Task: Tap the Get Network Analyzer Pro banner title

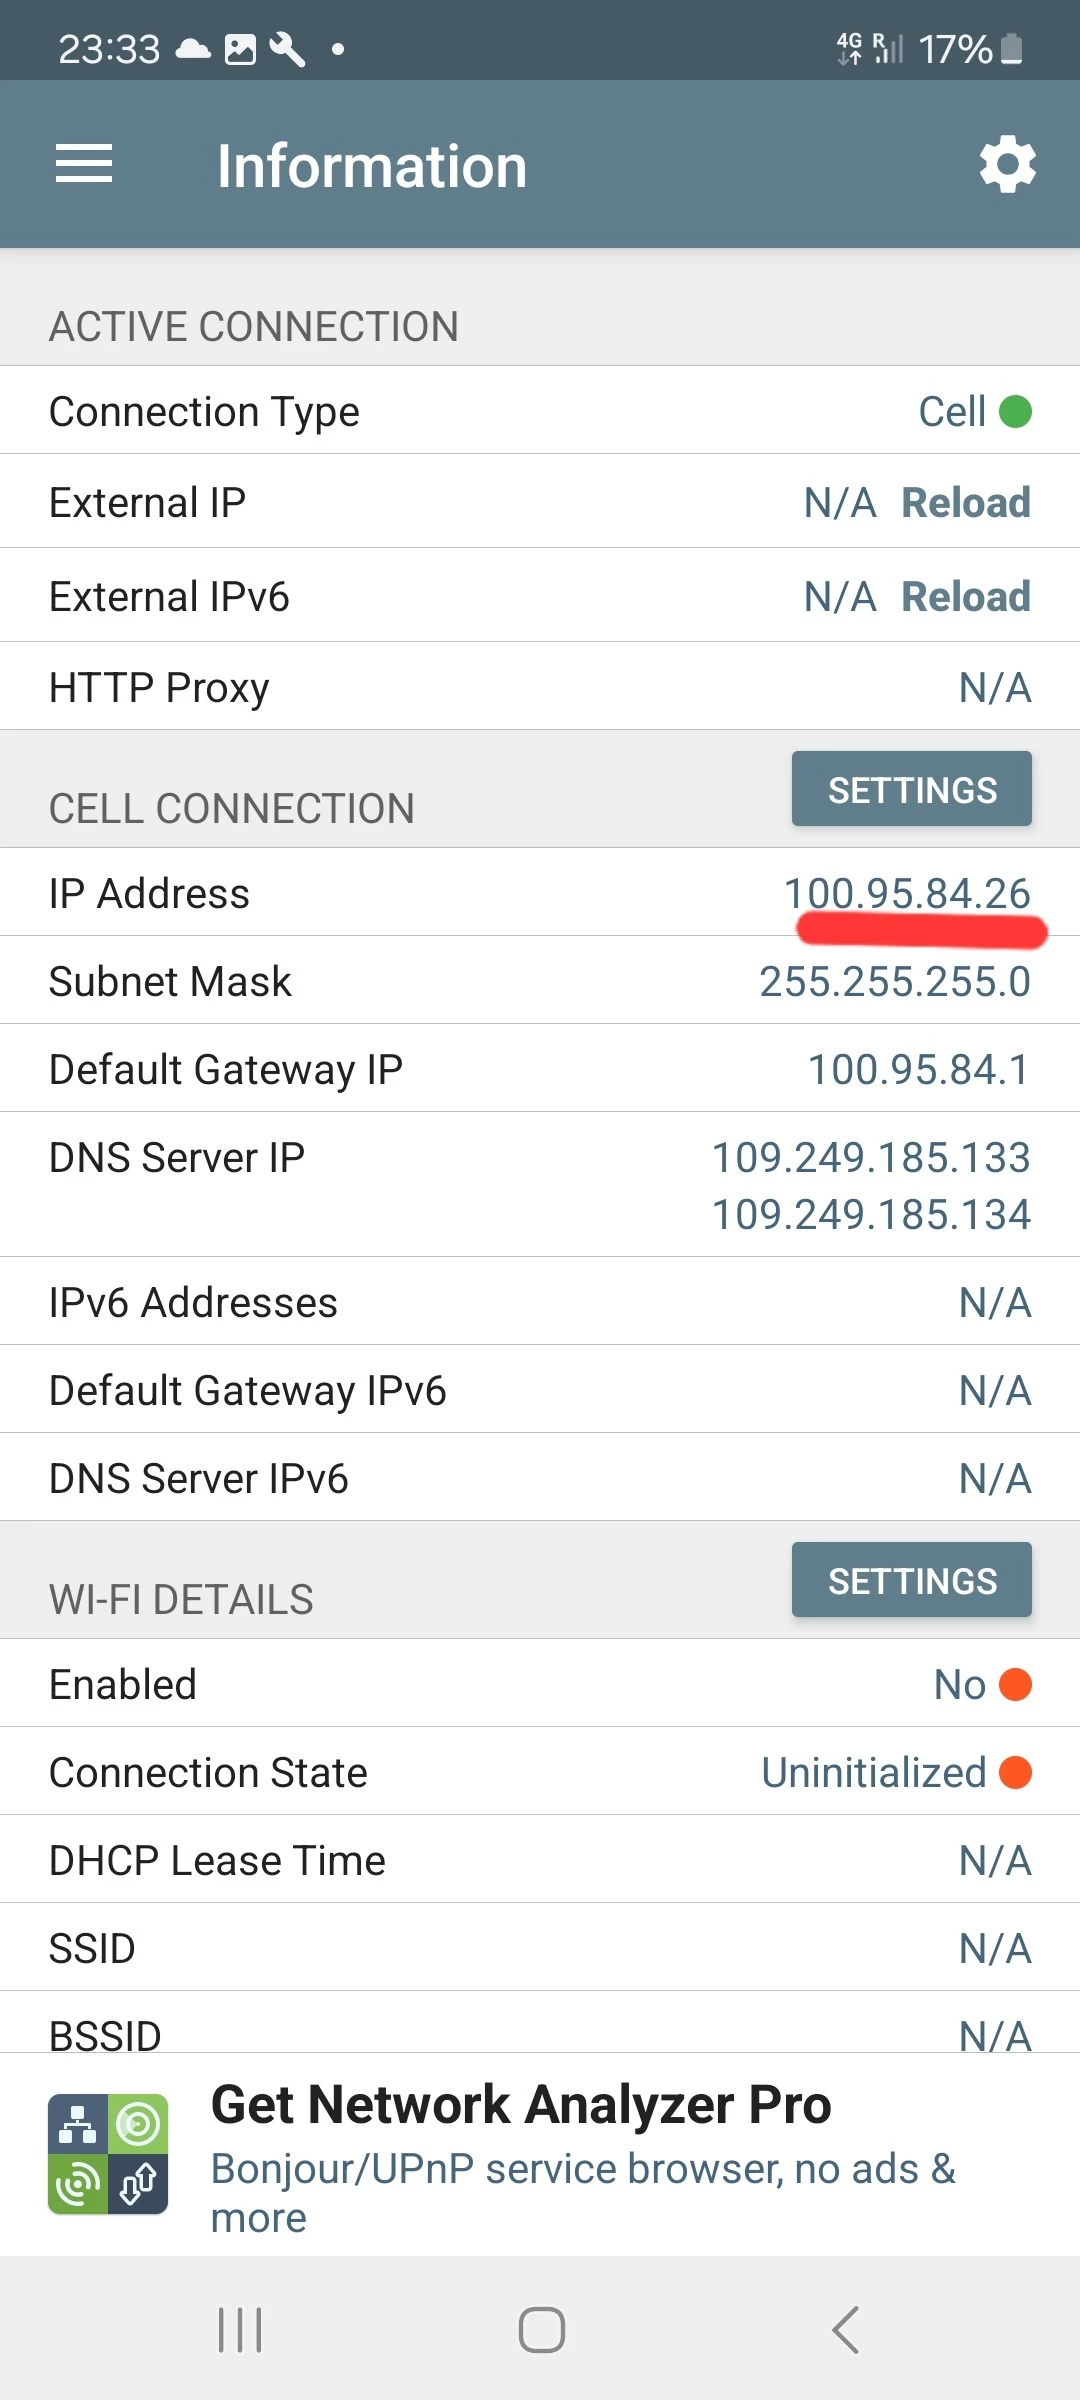Action: 521,2104
